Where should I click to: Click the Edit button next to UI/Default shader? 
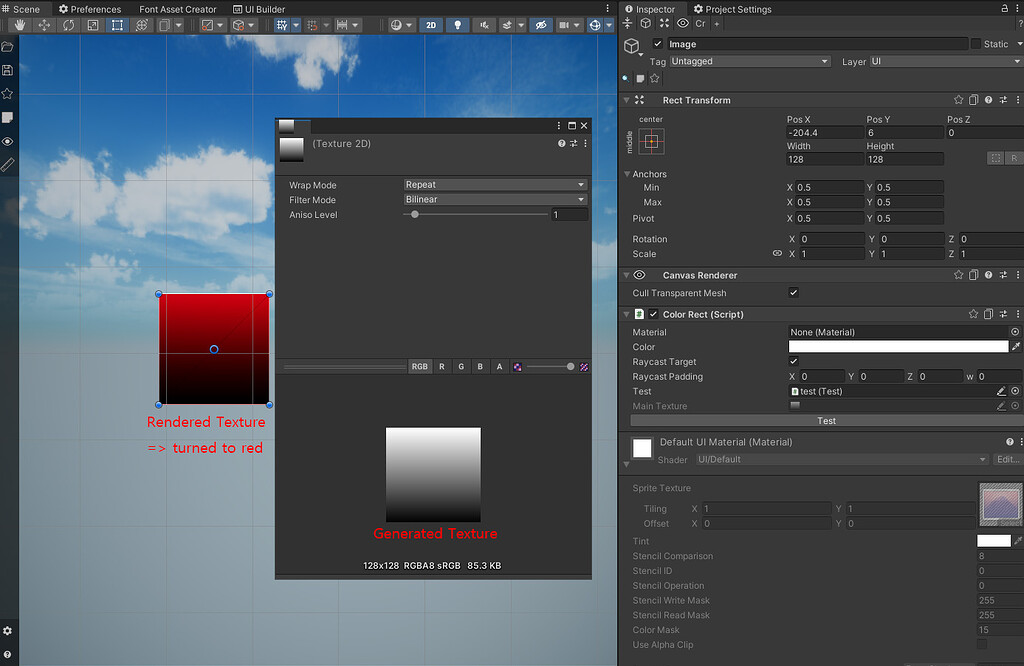(x=1006, y=459)
